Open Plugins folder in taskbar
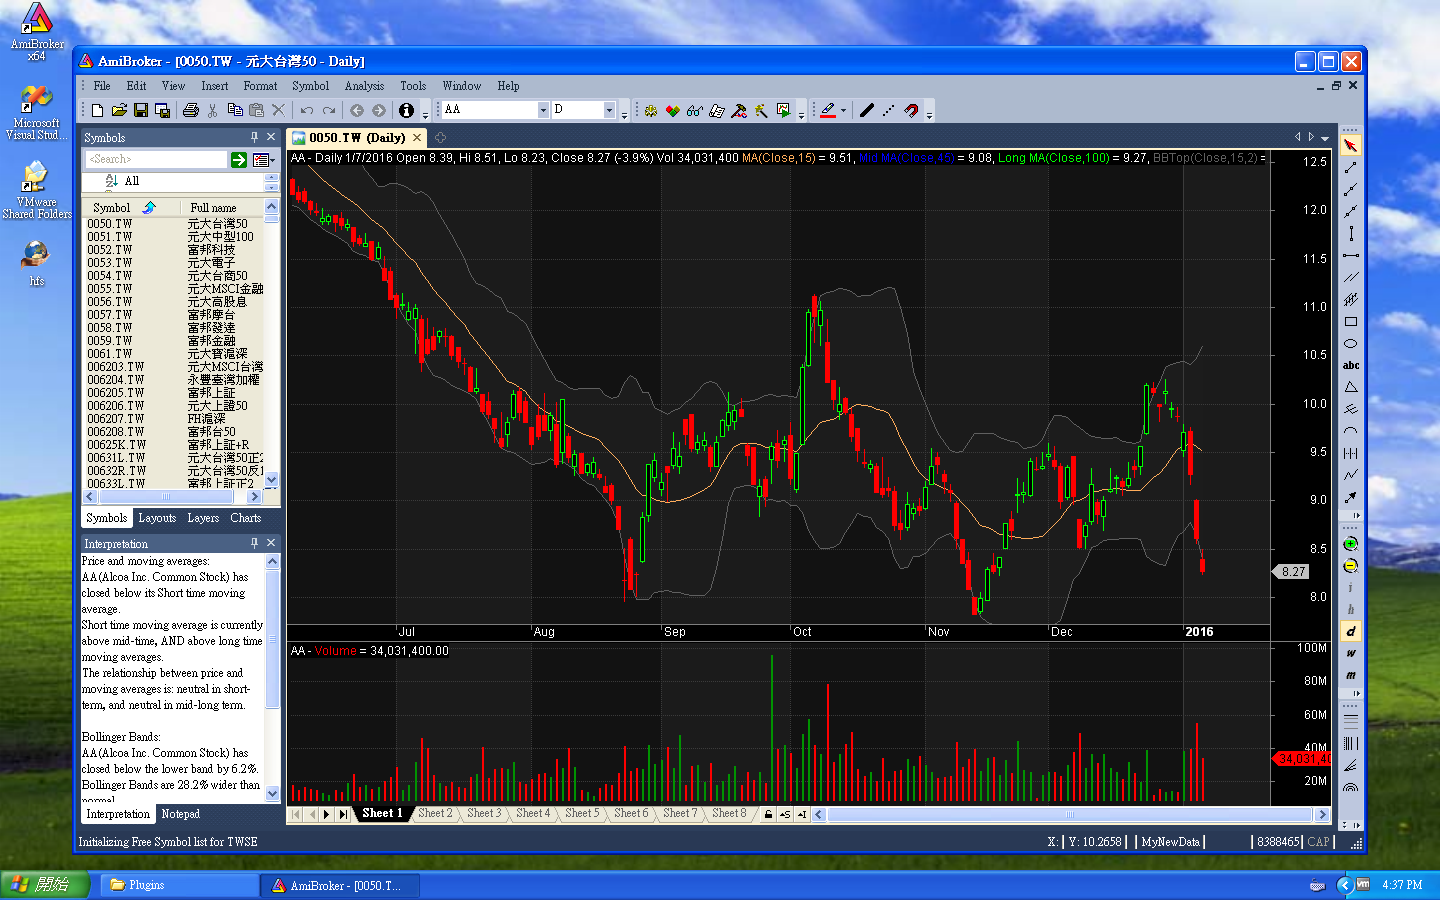This screenshot has height=900, width=1440. tap(178, 885)
